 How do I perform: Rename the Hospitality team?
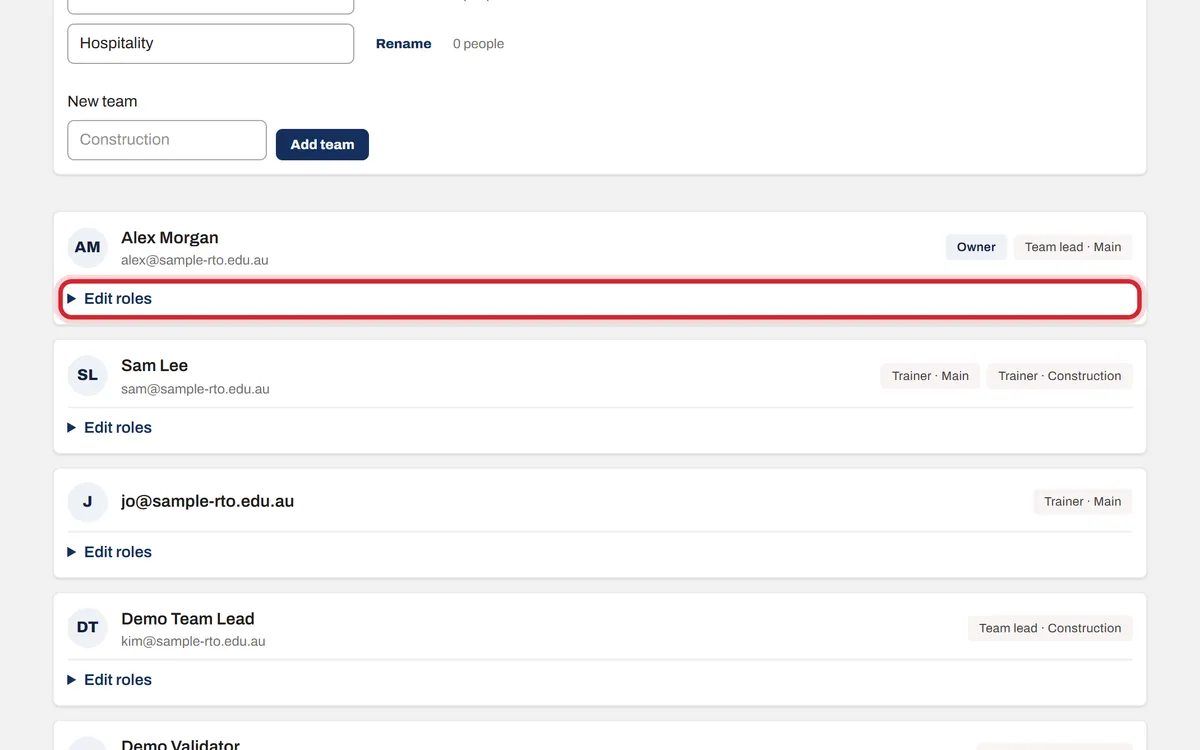pyautogui.click(x=404, y=44)
